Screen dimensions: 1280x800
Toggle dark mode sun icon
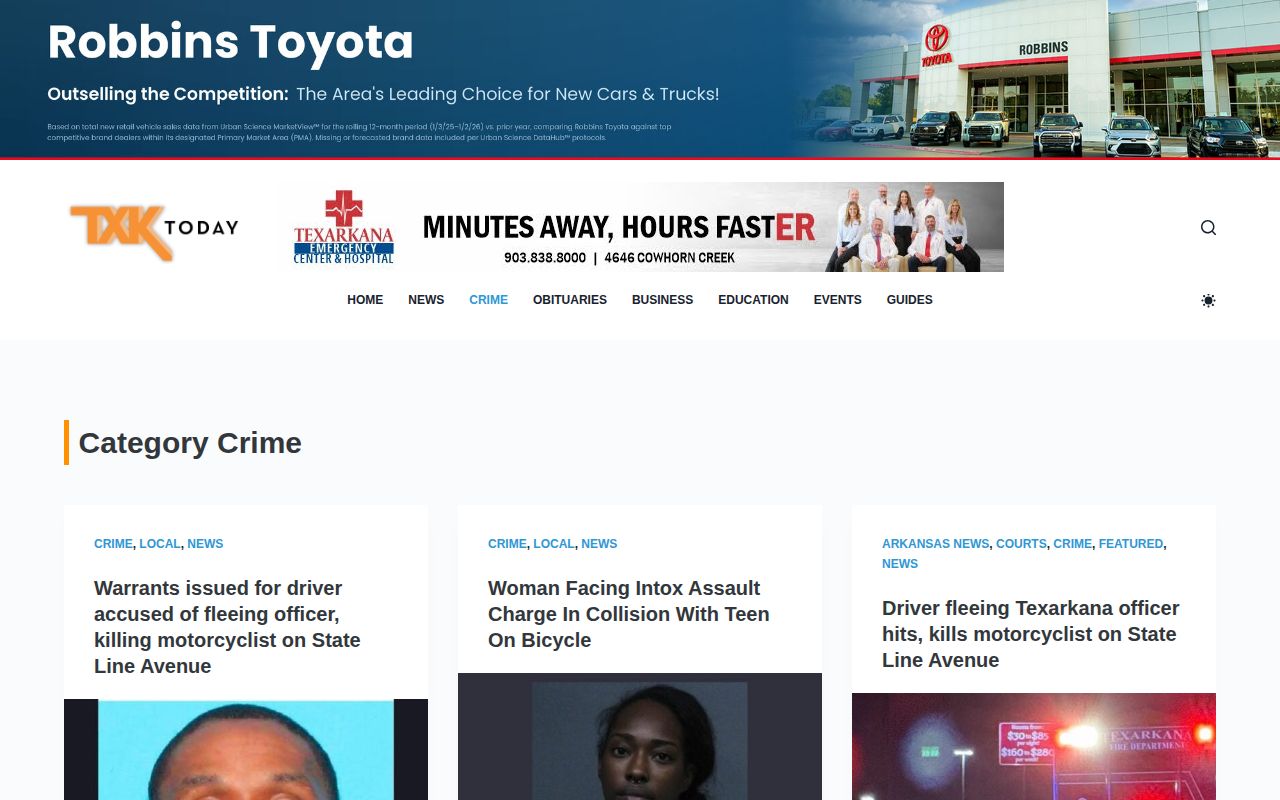point(1208,300)
